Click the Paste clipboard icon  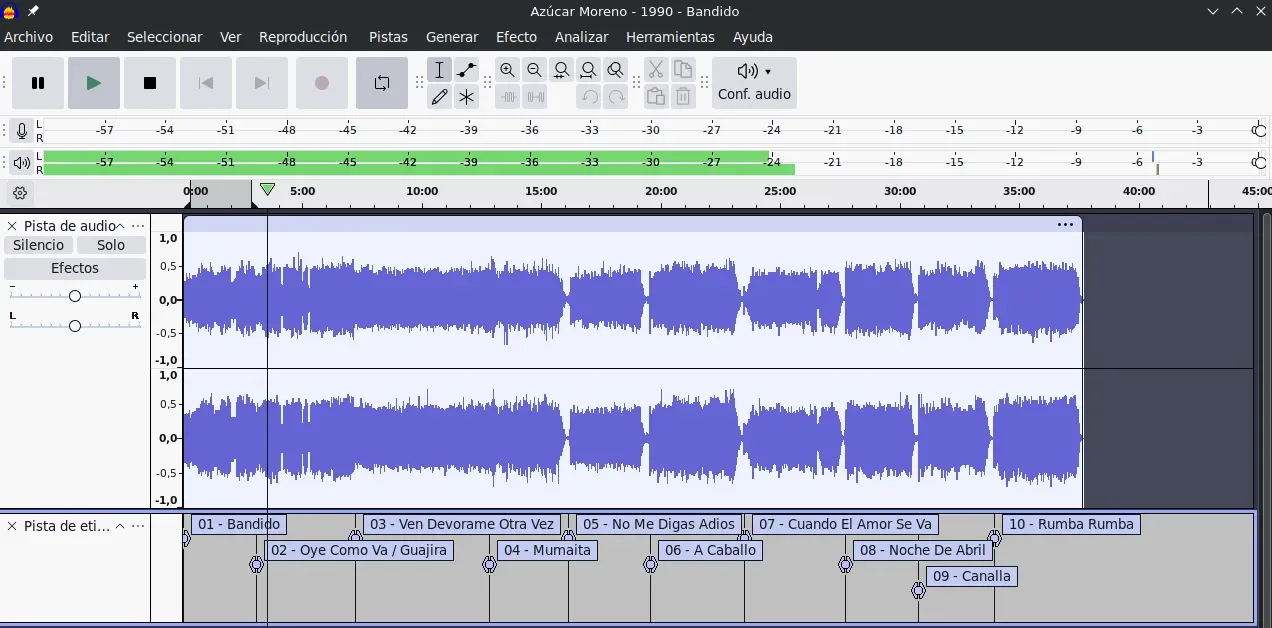[x=655, y=97]
